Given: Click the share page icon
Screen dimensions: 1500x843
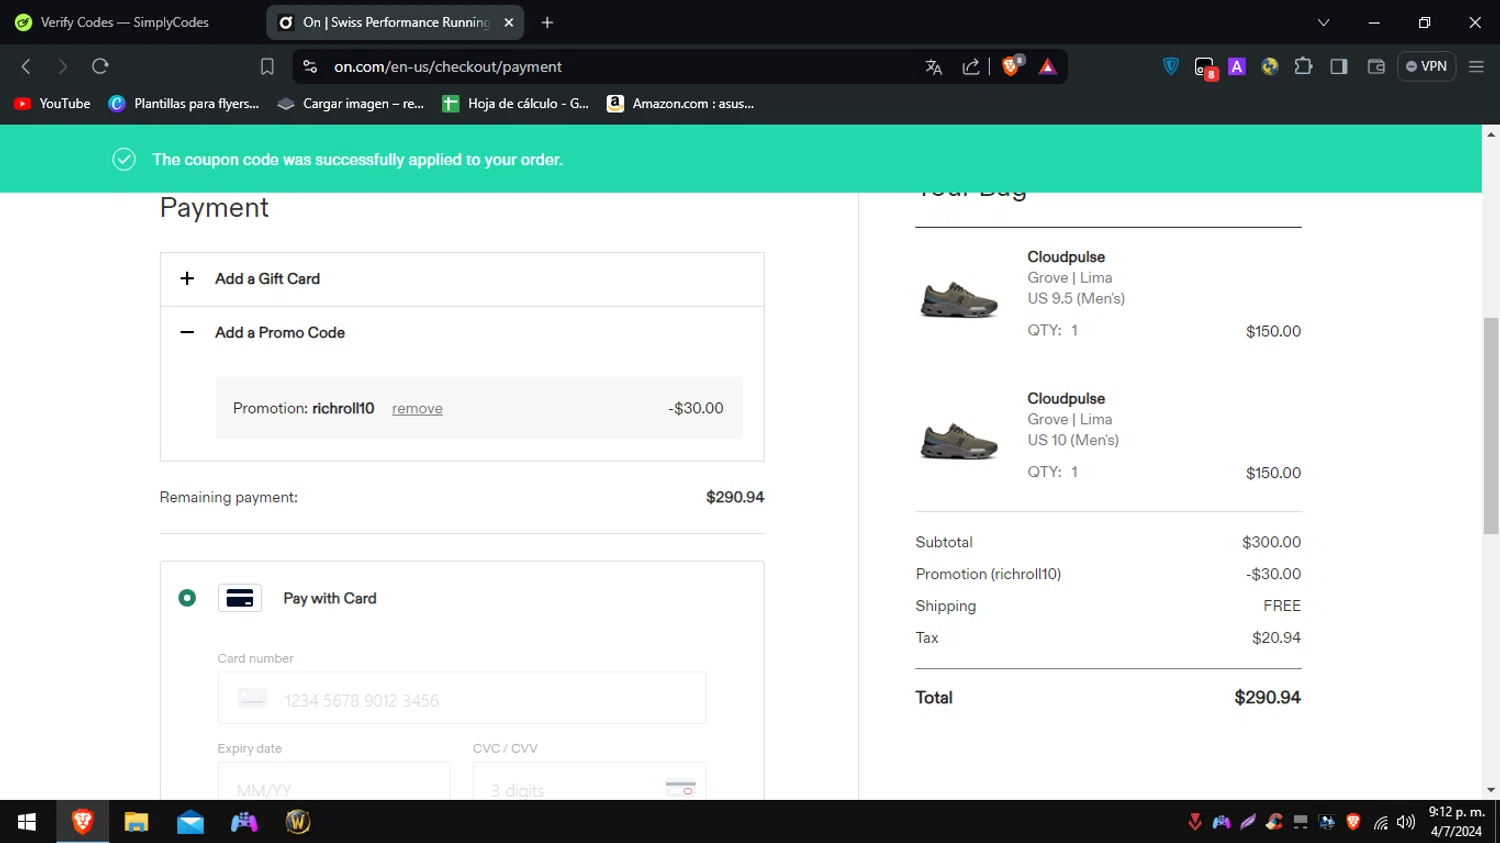Looking at the screenshot, I should tap(971, 67).
